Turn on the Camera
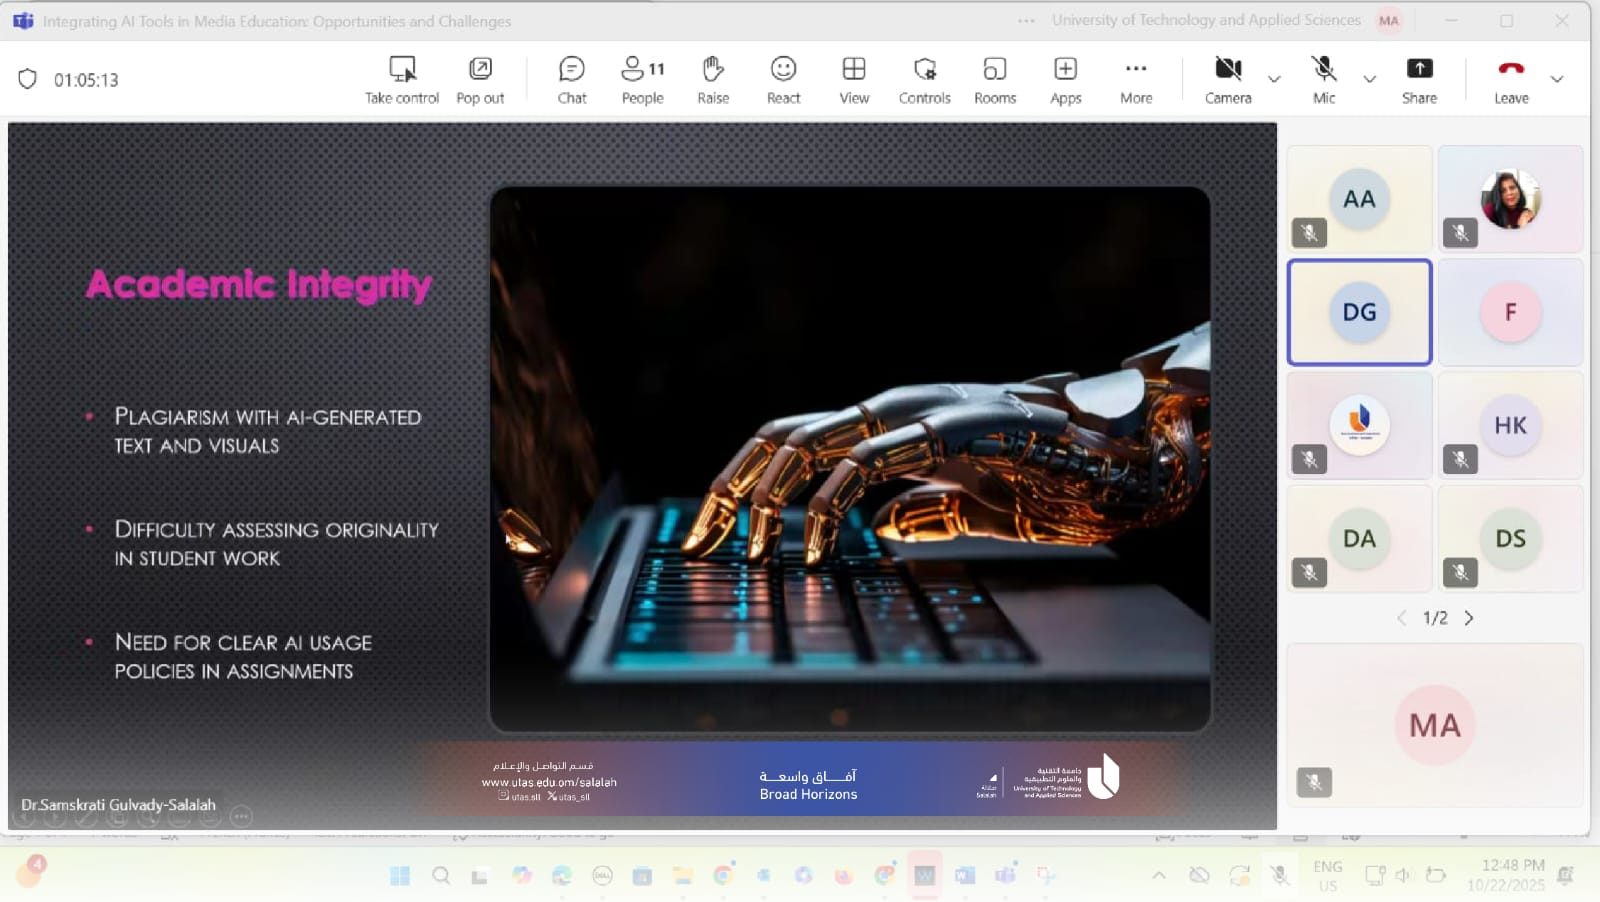The height and width of the screenshot is (902, 1600). coord(1228,80)
